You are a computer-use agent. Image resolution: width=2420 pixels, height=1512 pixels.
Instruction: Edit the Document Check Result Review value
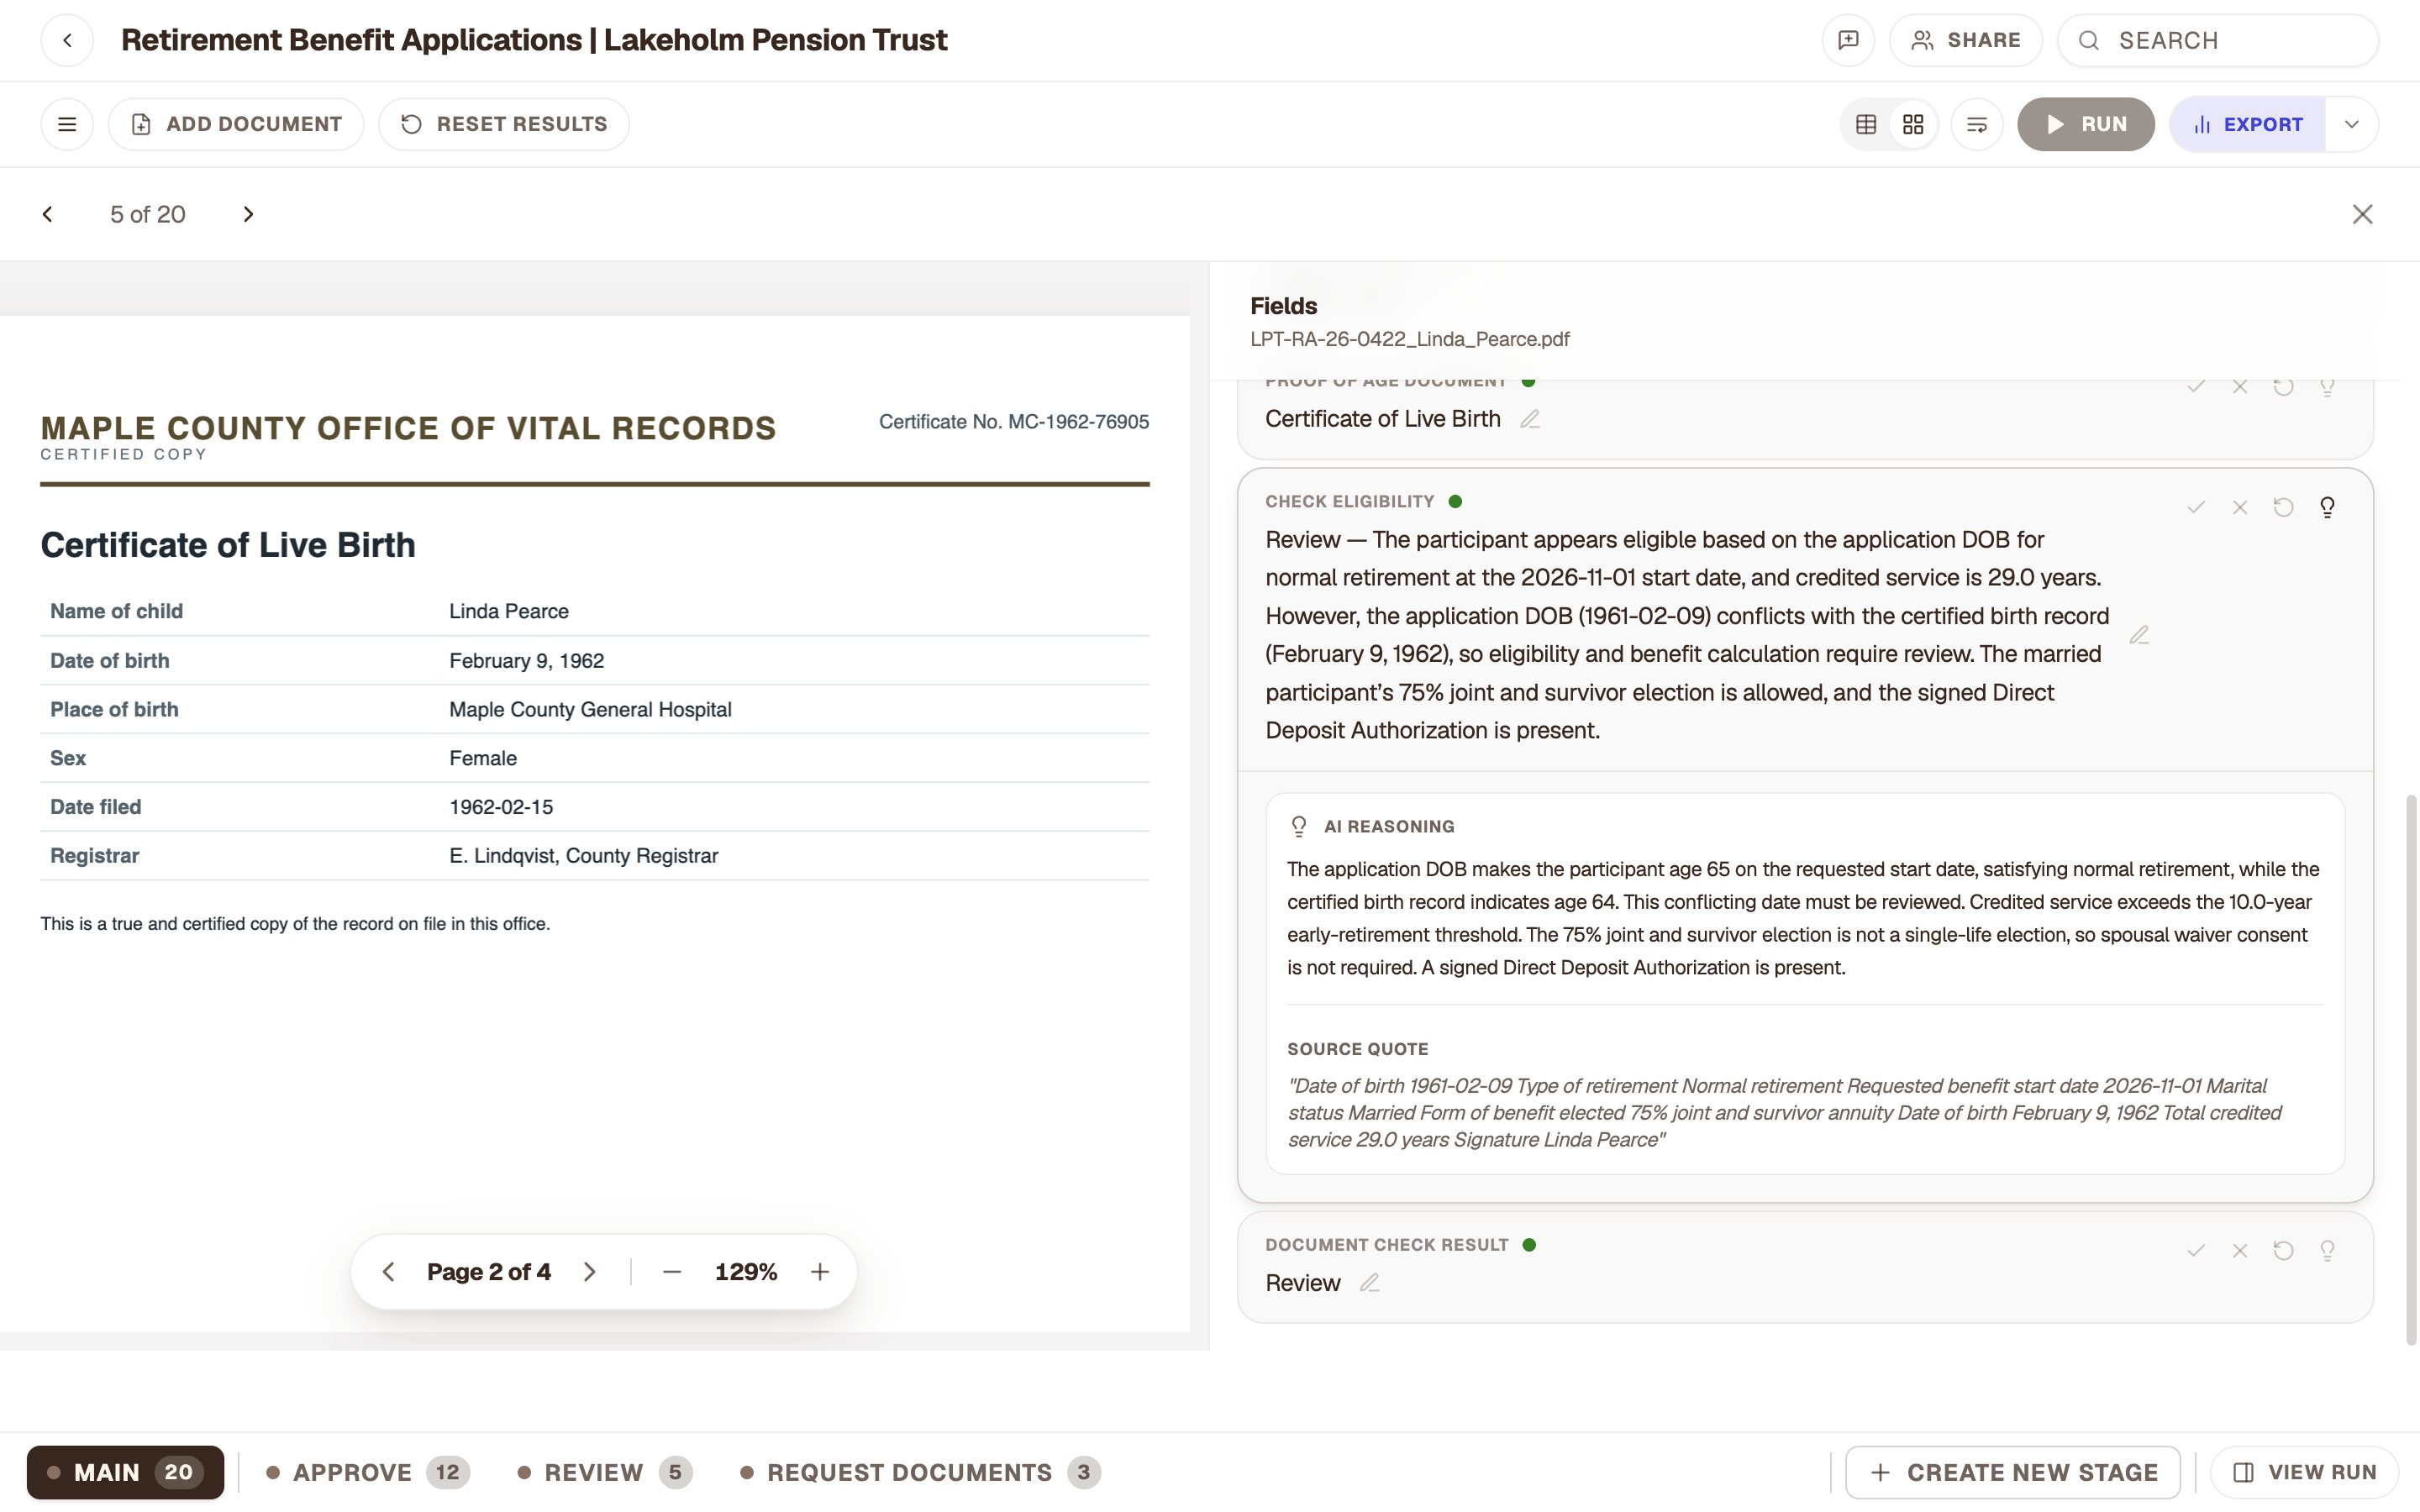pos(1369,1283)
